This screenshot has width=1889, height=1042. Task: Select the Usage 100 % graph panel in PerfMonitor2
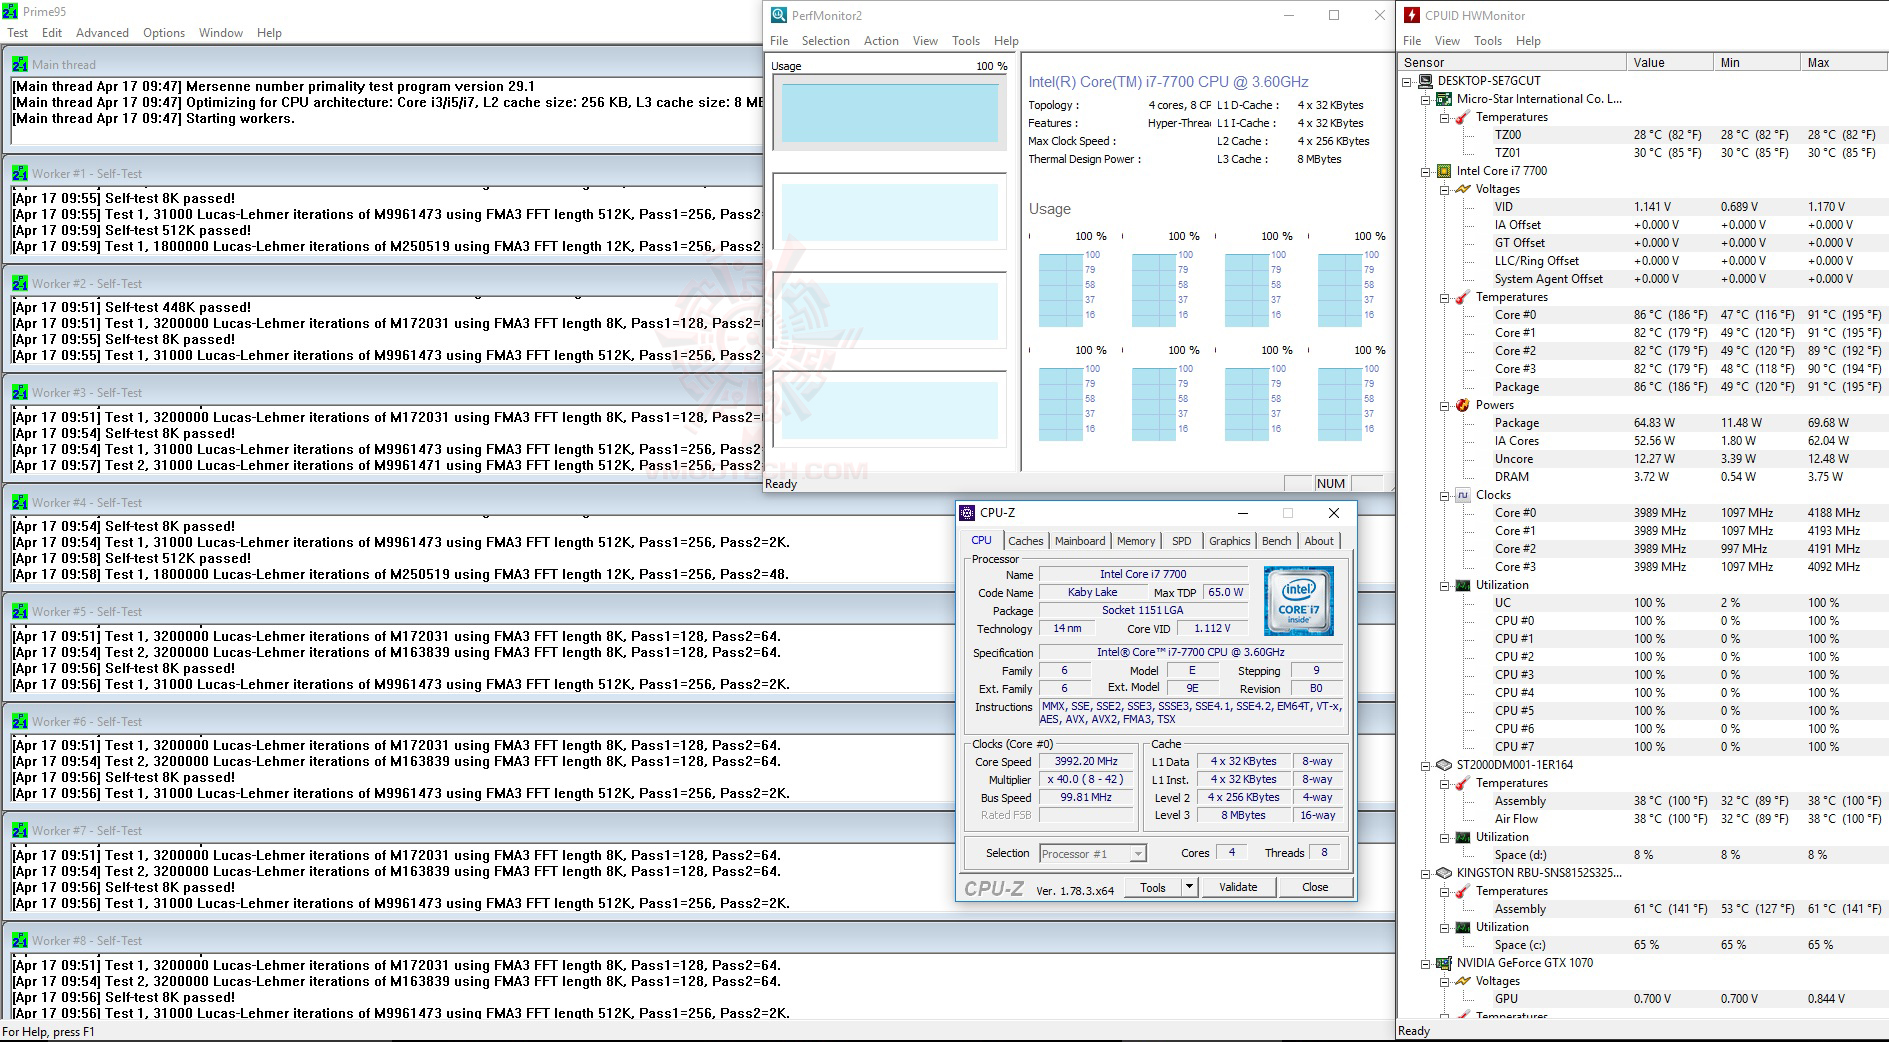coord(889,111)
